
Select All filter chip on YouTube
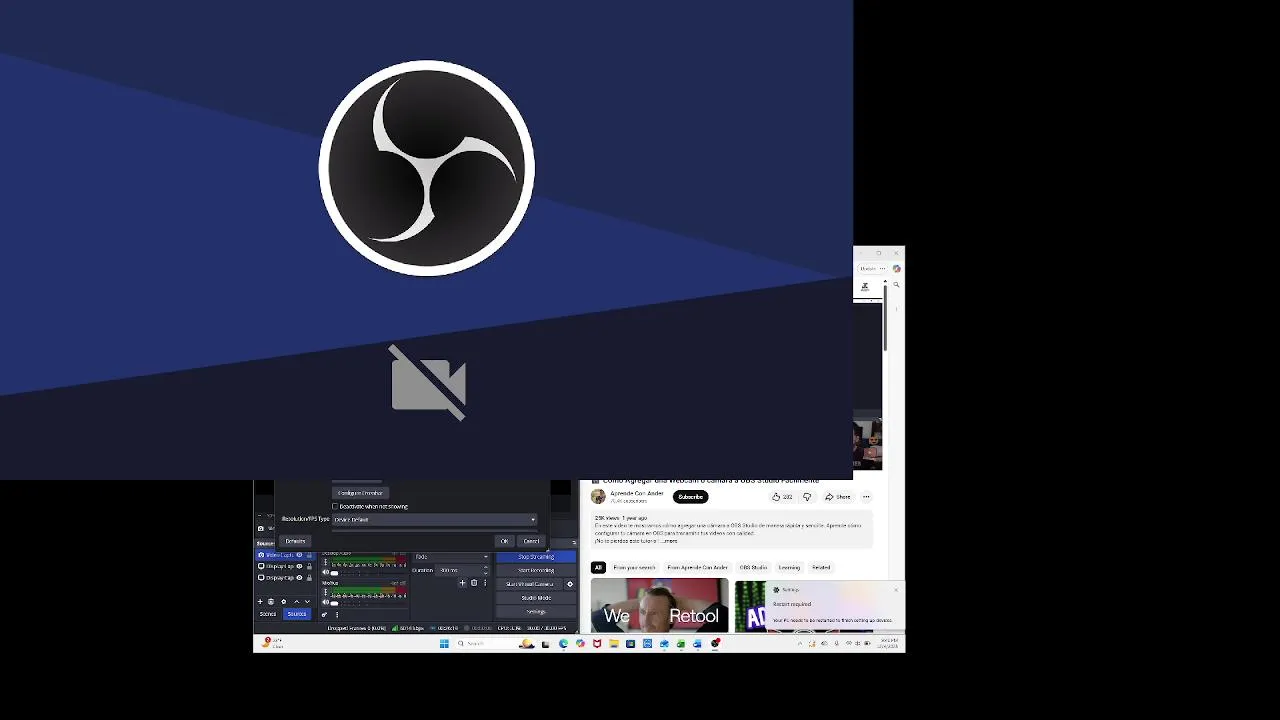[598, 567]
